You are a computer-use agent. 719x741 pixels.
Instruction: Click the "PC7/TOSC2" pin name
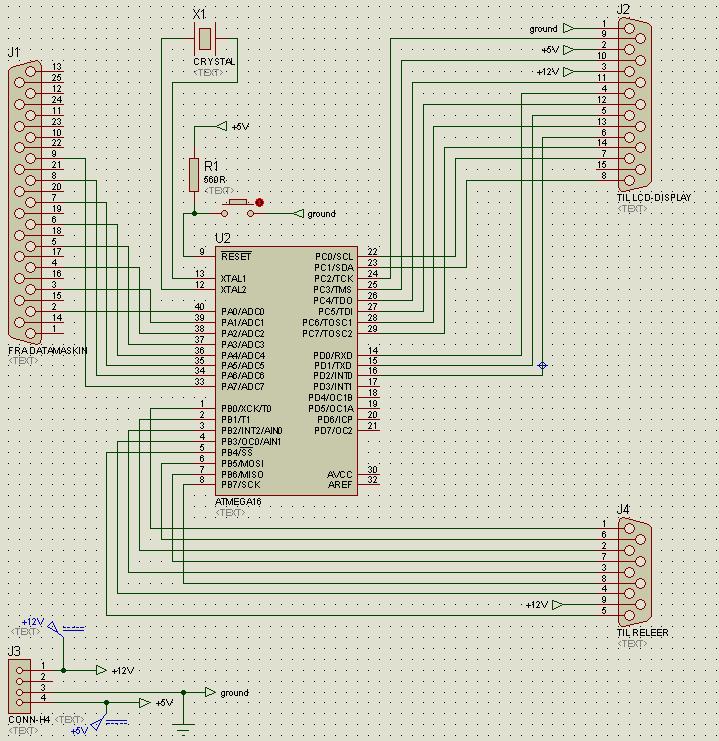click(x=328, y=334)
